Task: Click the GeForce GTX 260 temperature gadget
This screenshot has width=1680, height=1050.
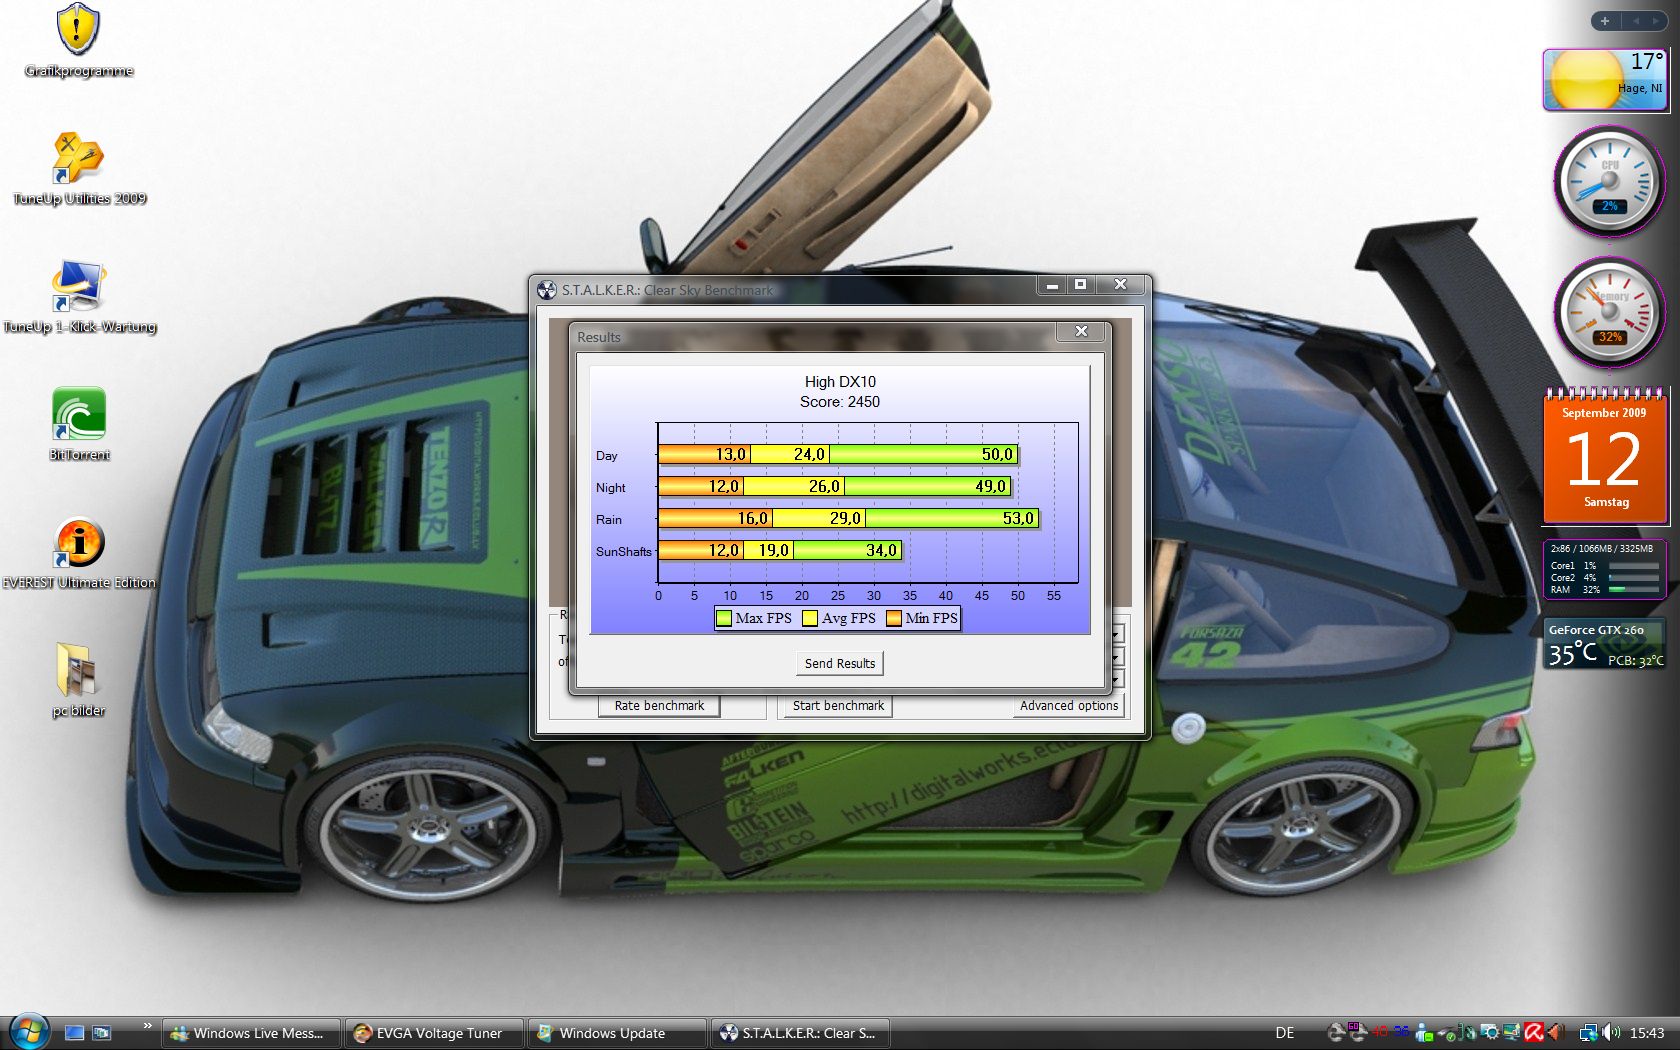Action: click(1604, 644)
